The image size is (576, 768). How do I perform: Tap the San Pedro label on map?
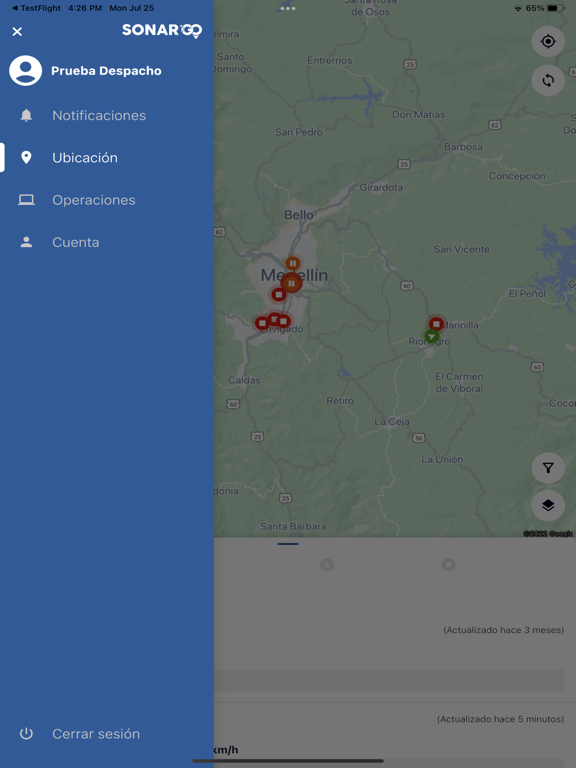[299, 132]
